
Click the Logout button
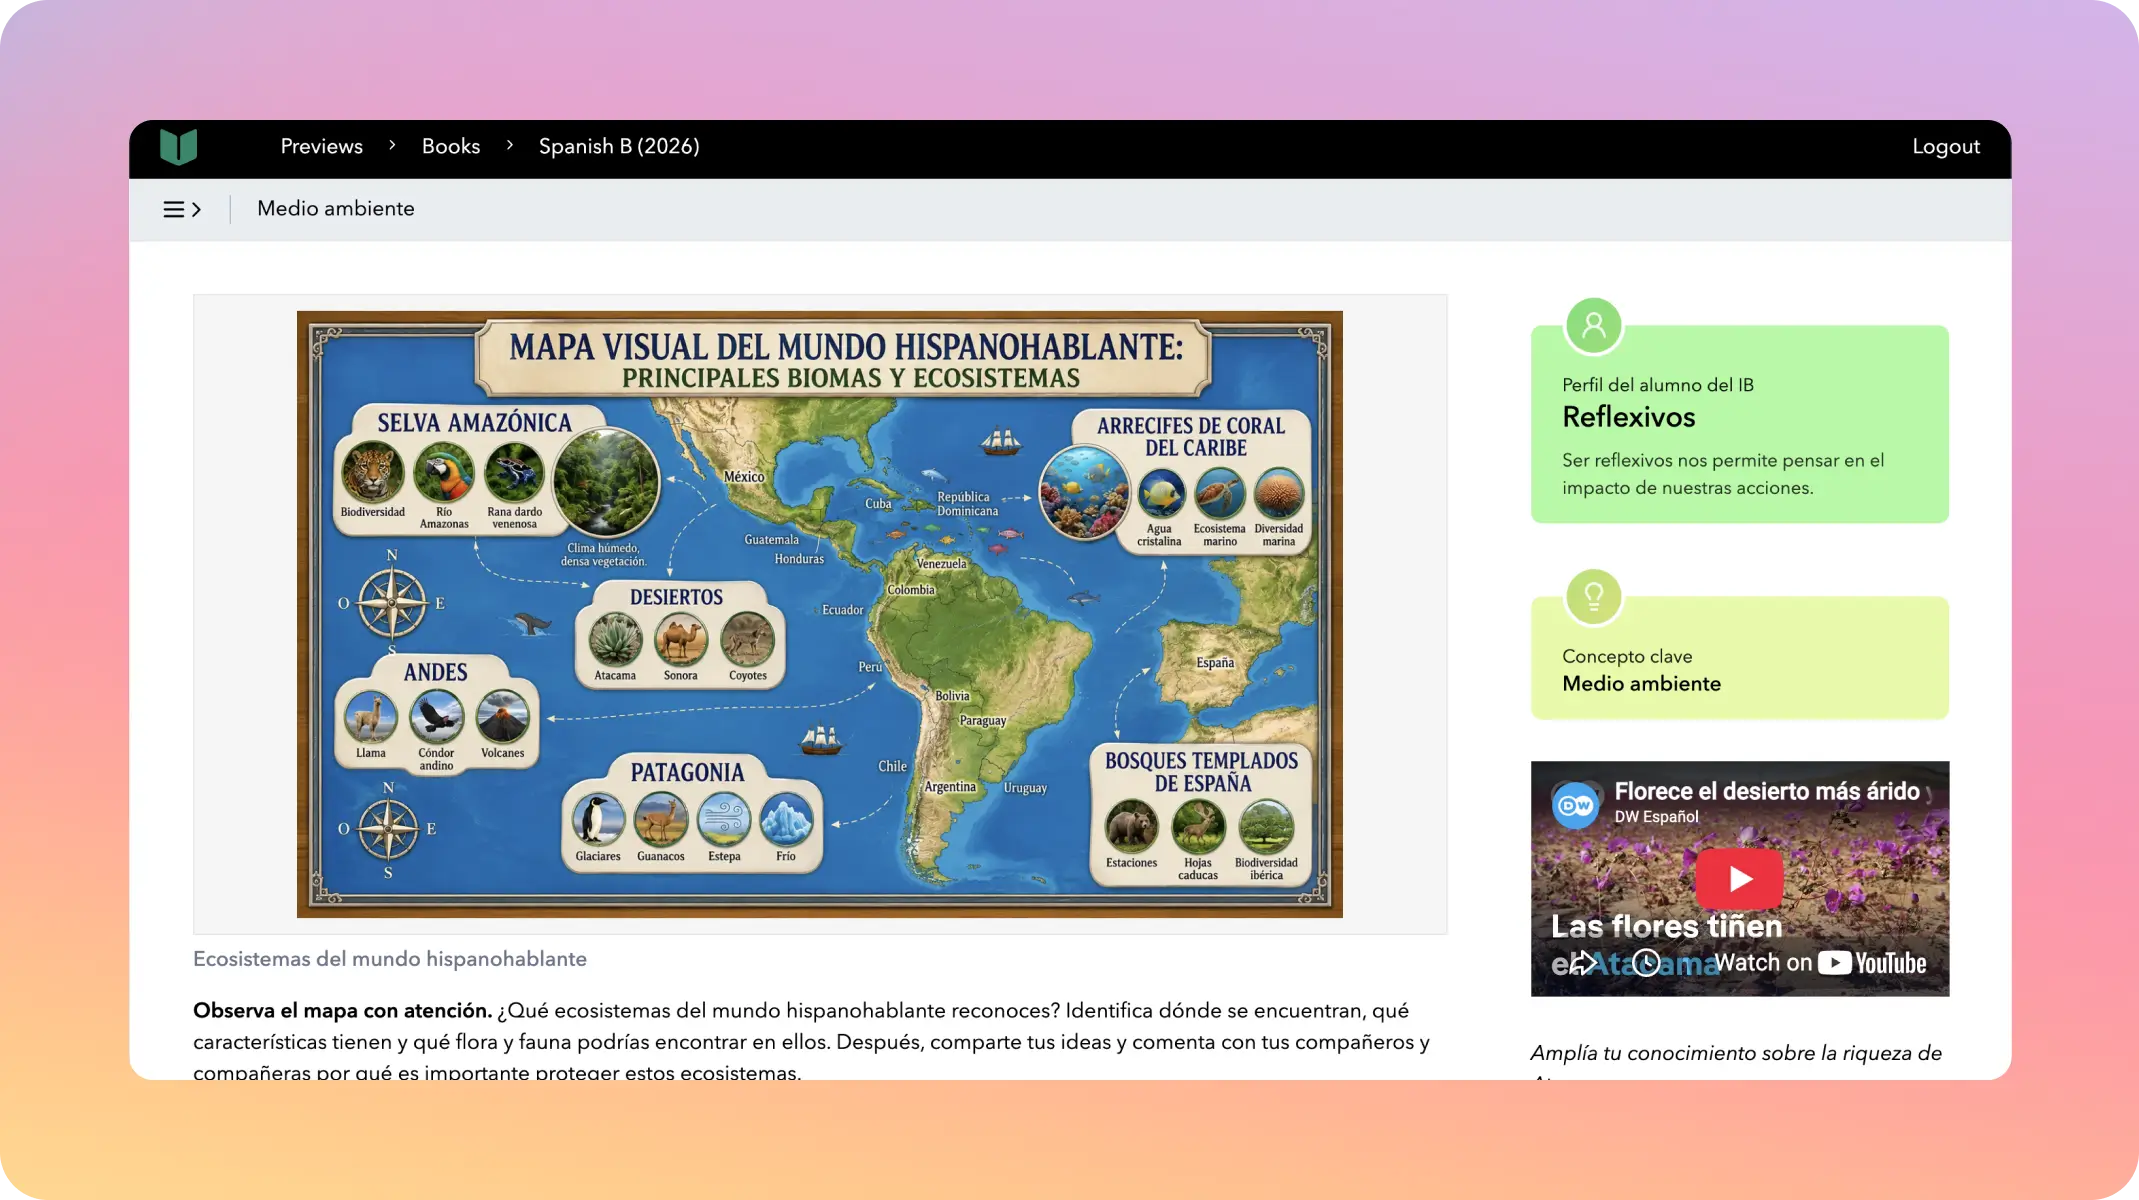click(x=1945, y=146)
